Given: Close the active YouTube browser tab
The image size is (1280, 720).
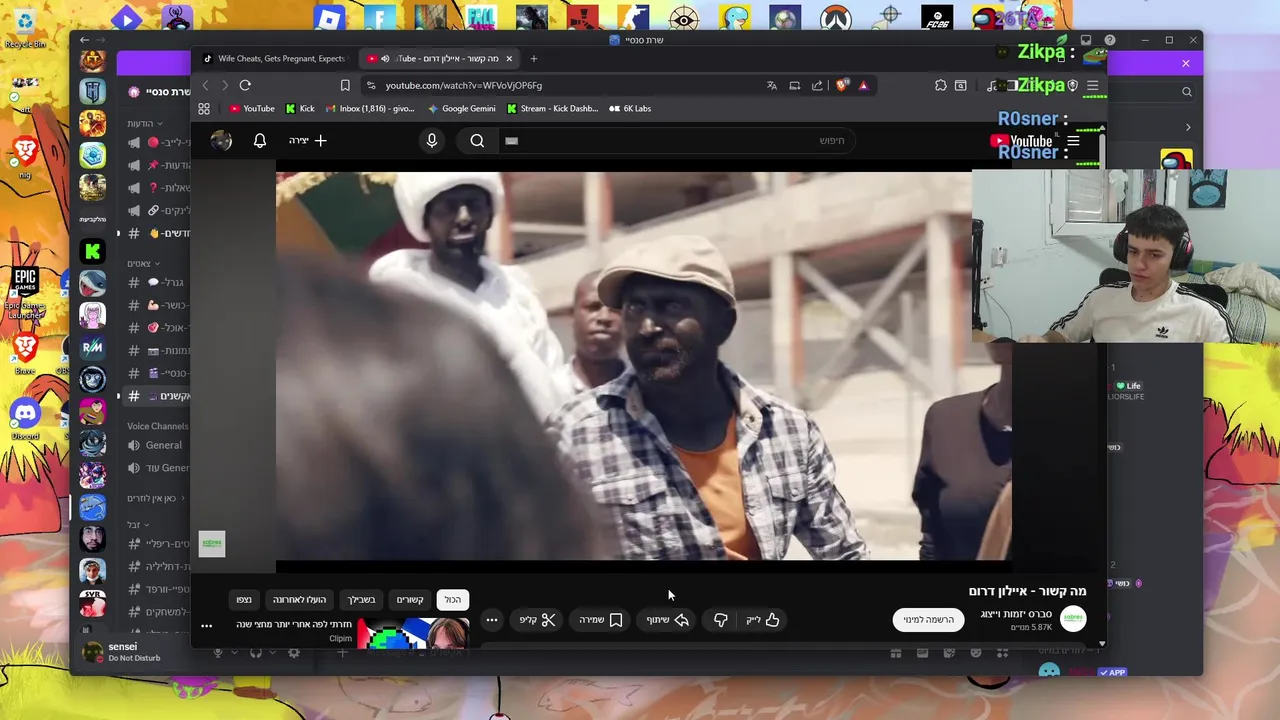Looking at the screenshot, I should [x=509, y=58].
